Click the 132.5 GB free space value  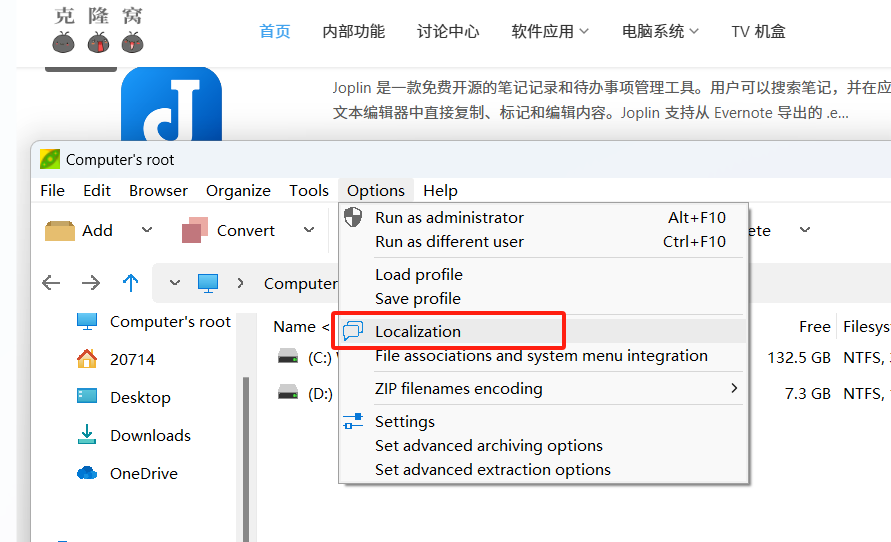(x=799, y=357)
